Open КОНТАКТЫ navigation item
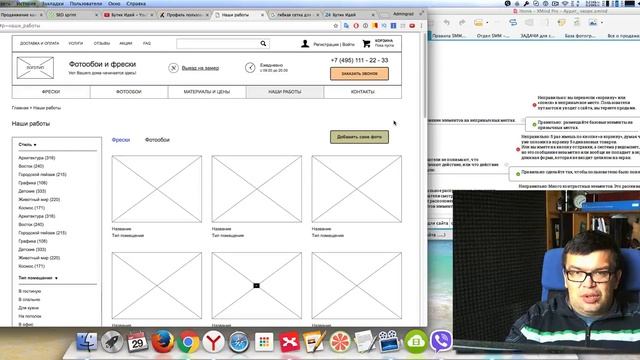 tap(362, 92)
